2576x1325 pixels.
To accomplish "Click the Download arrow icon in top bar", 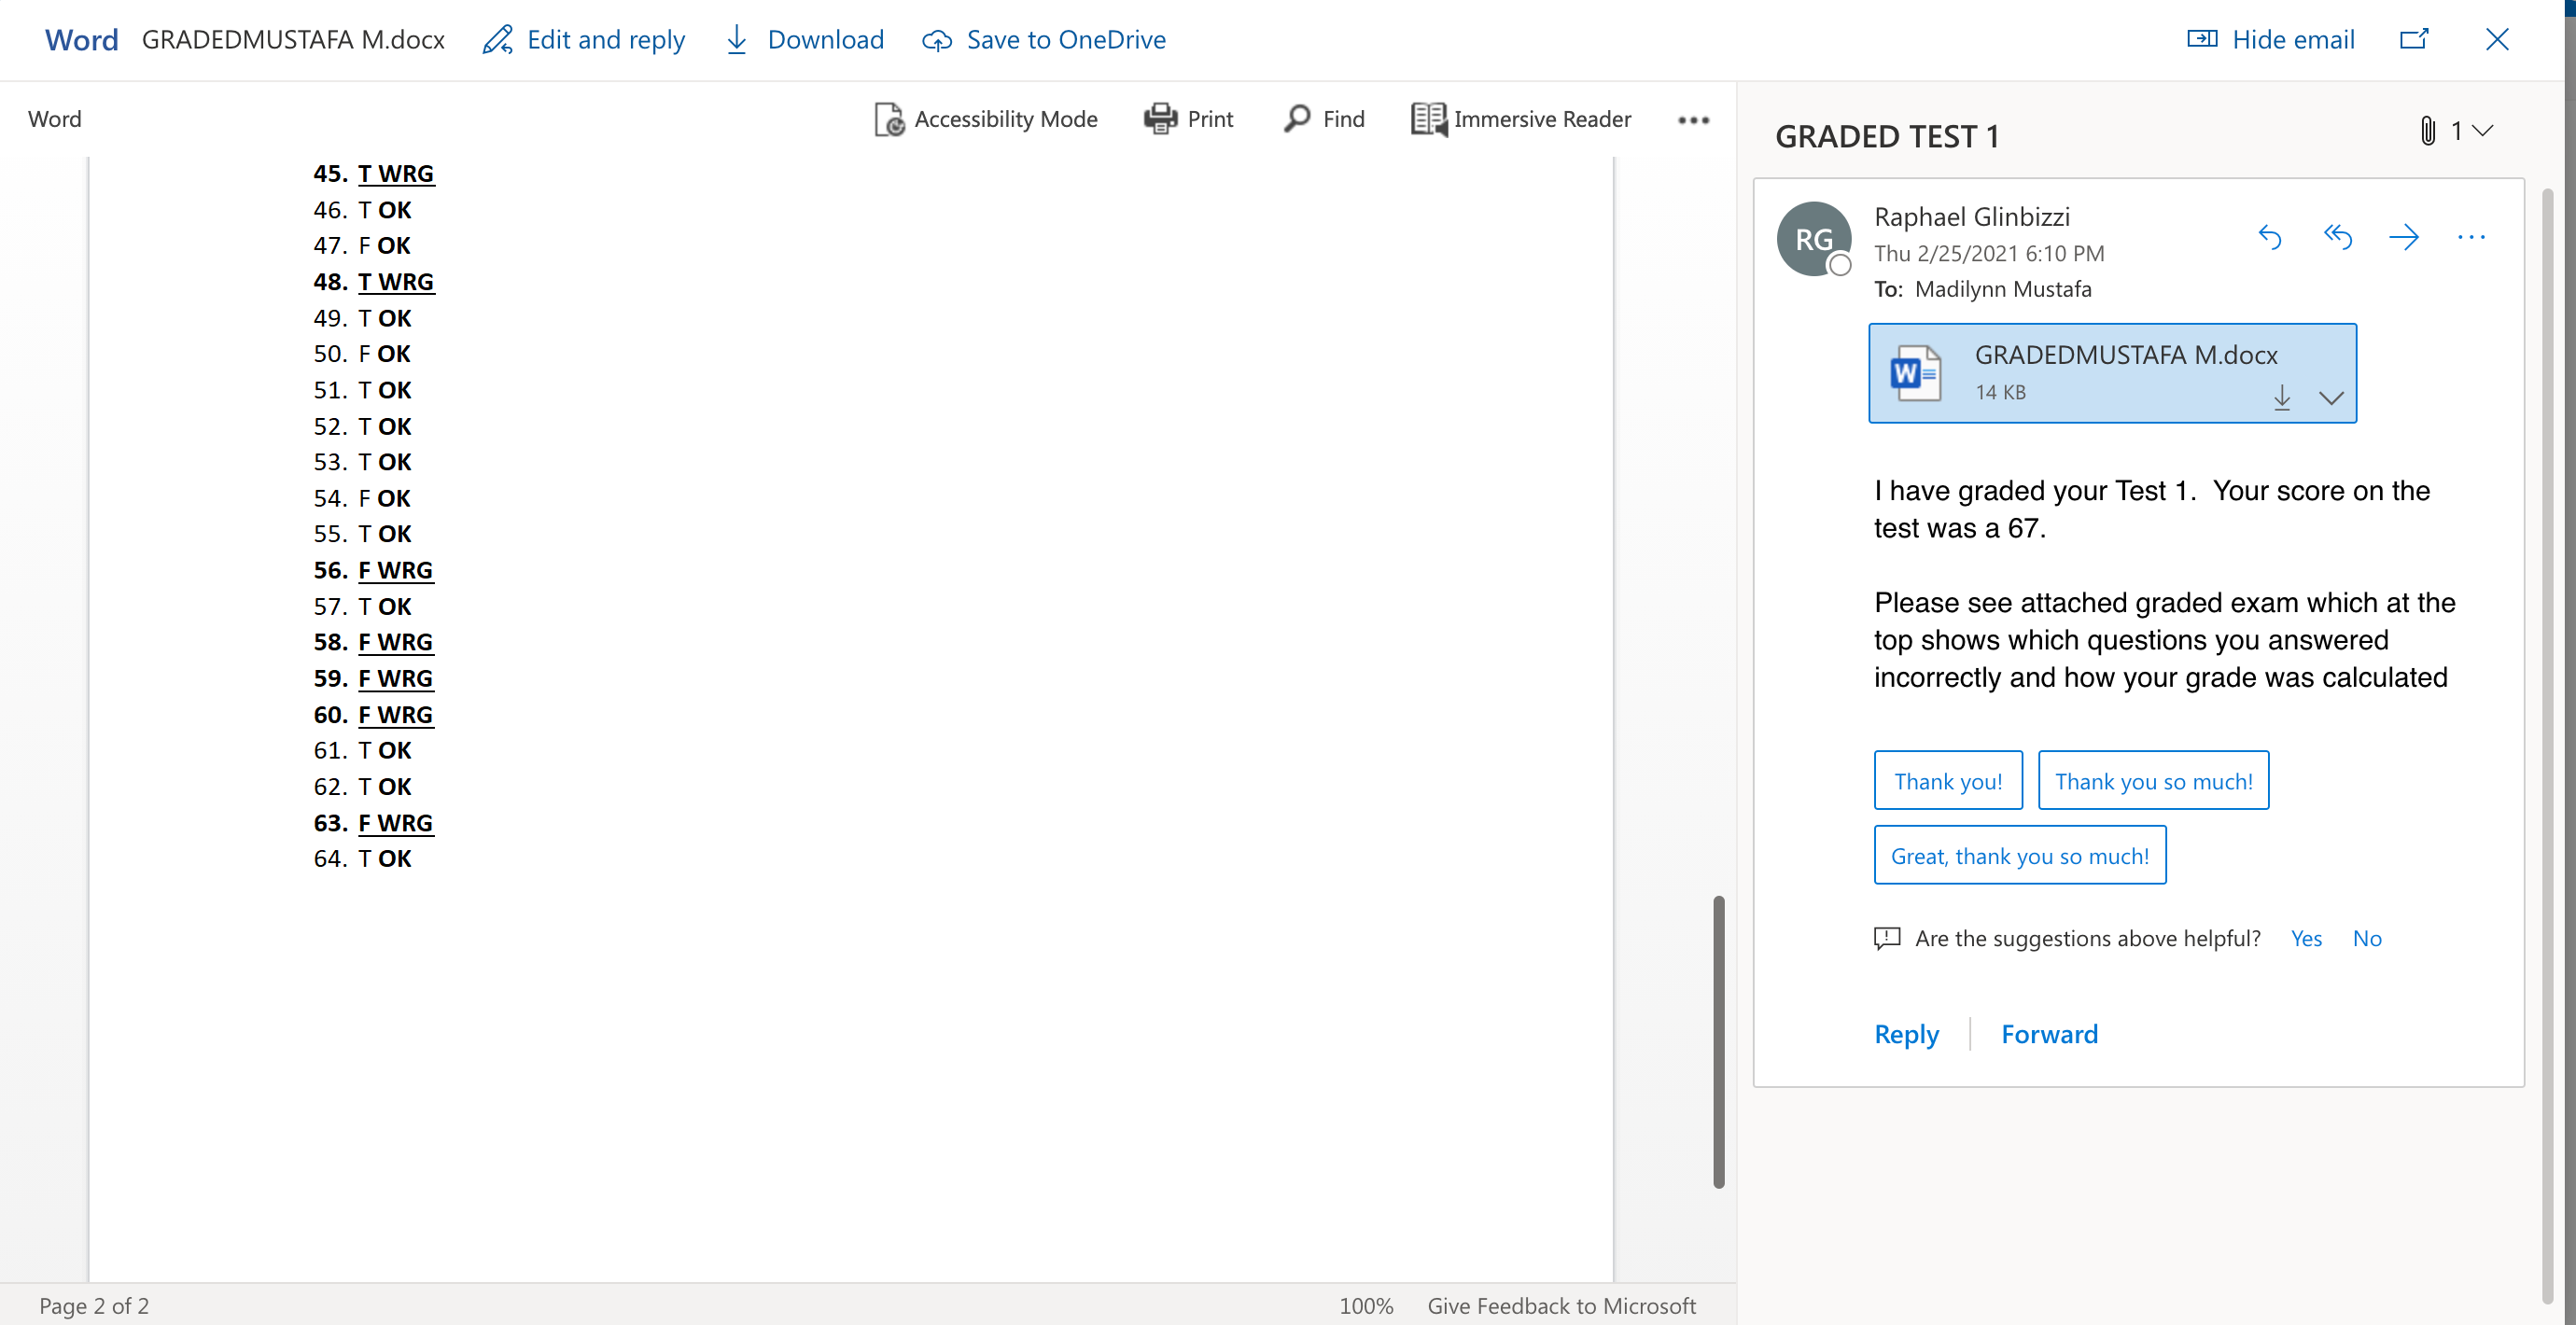I will [736, 40].
